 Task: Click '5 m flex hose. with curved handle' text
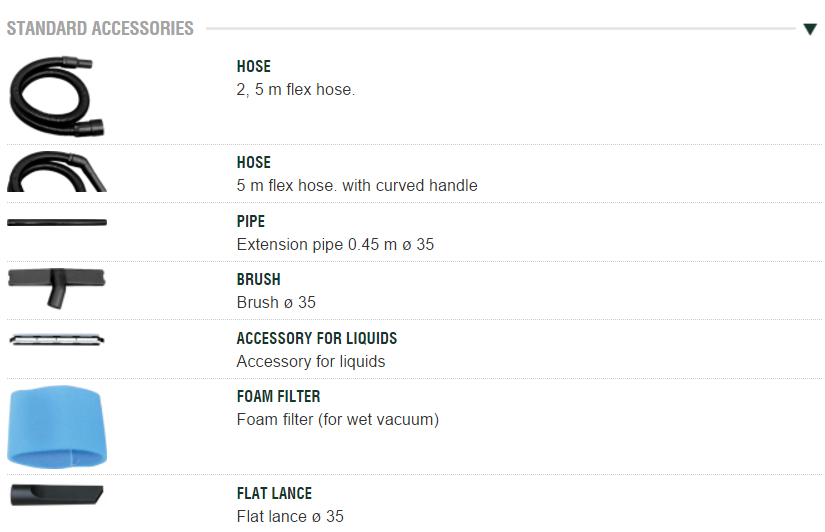(x=357, y=185)
